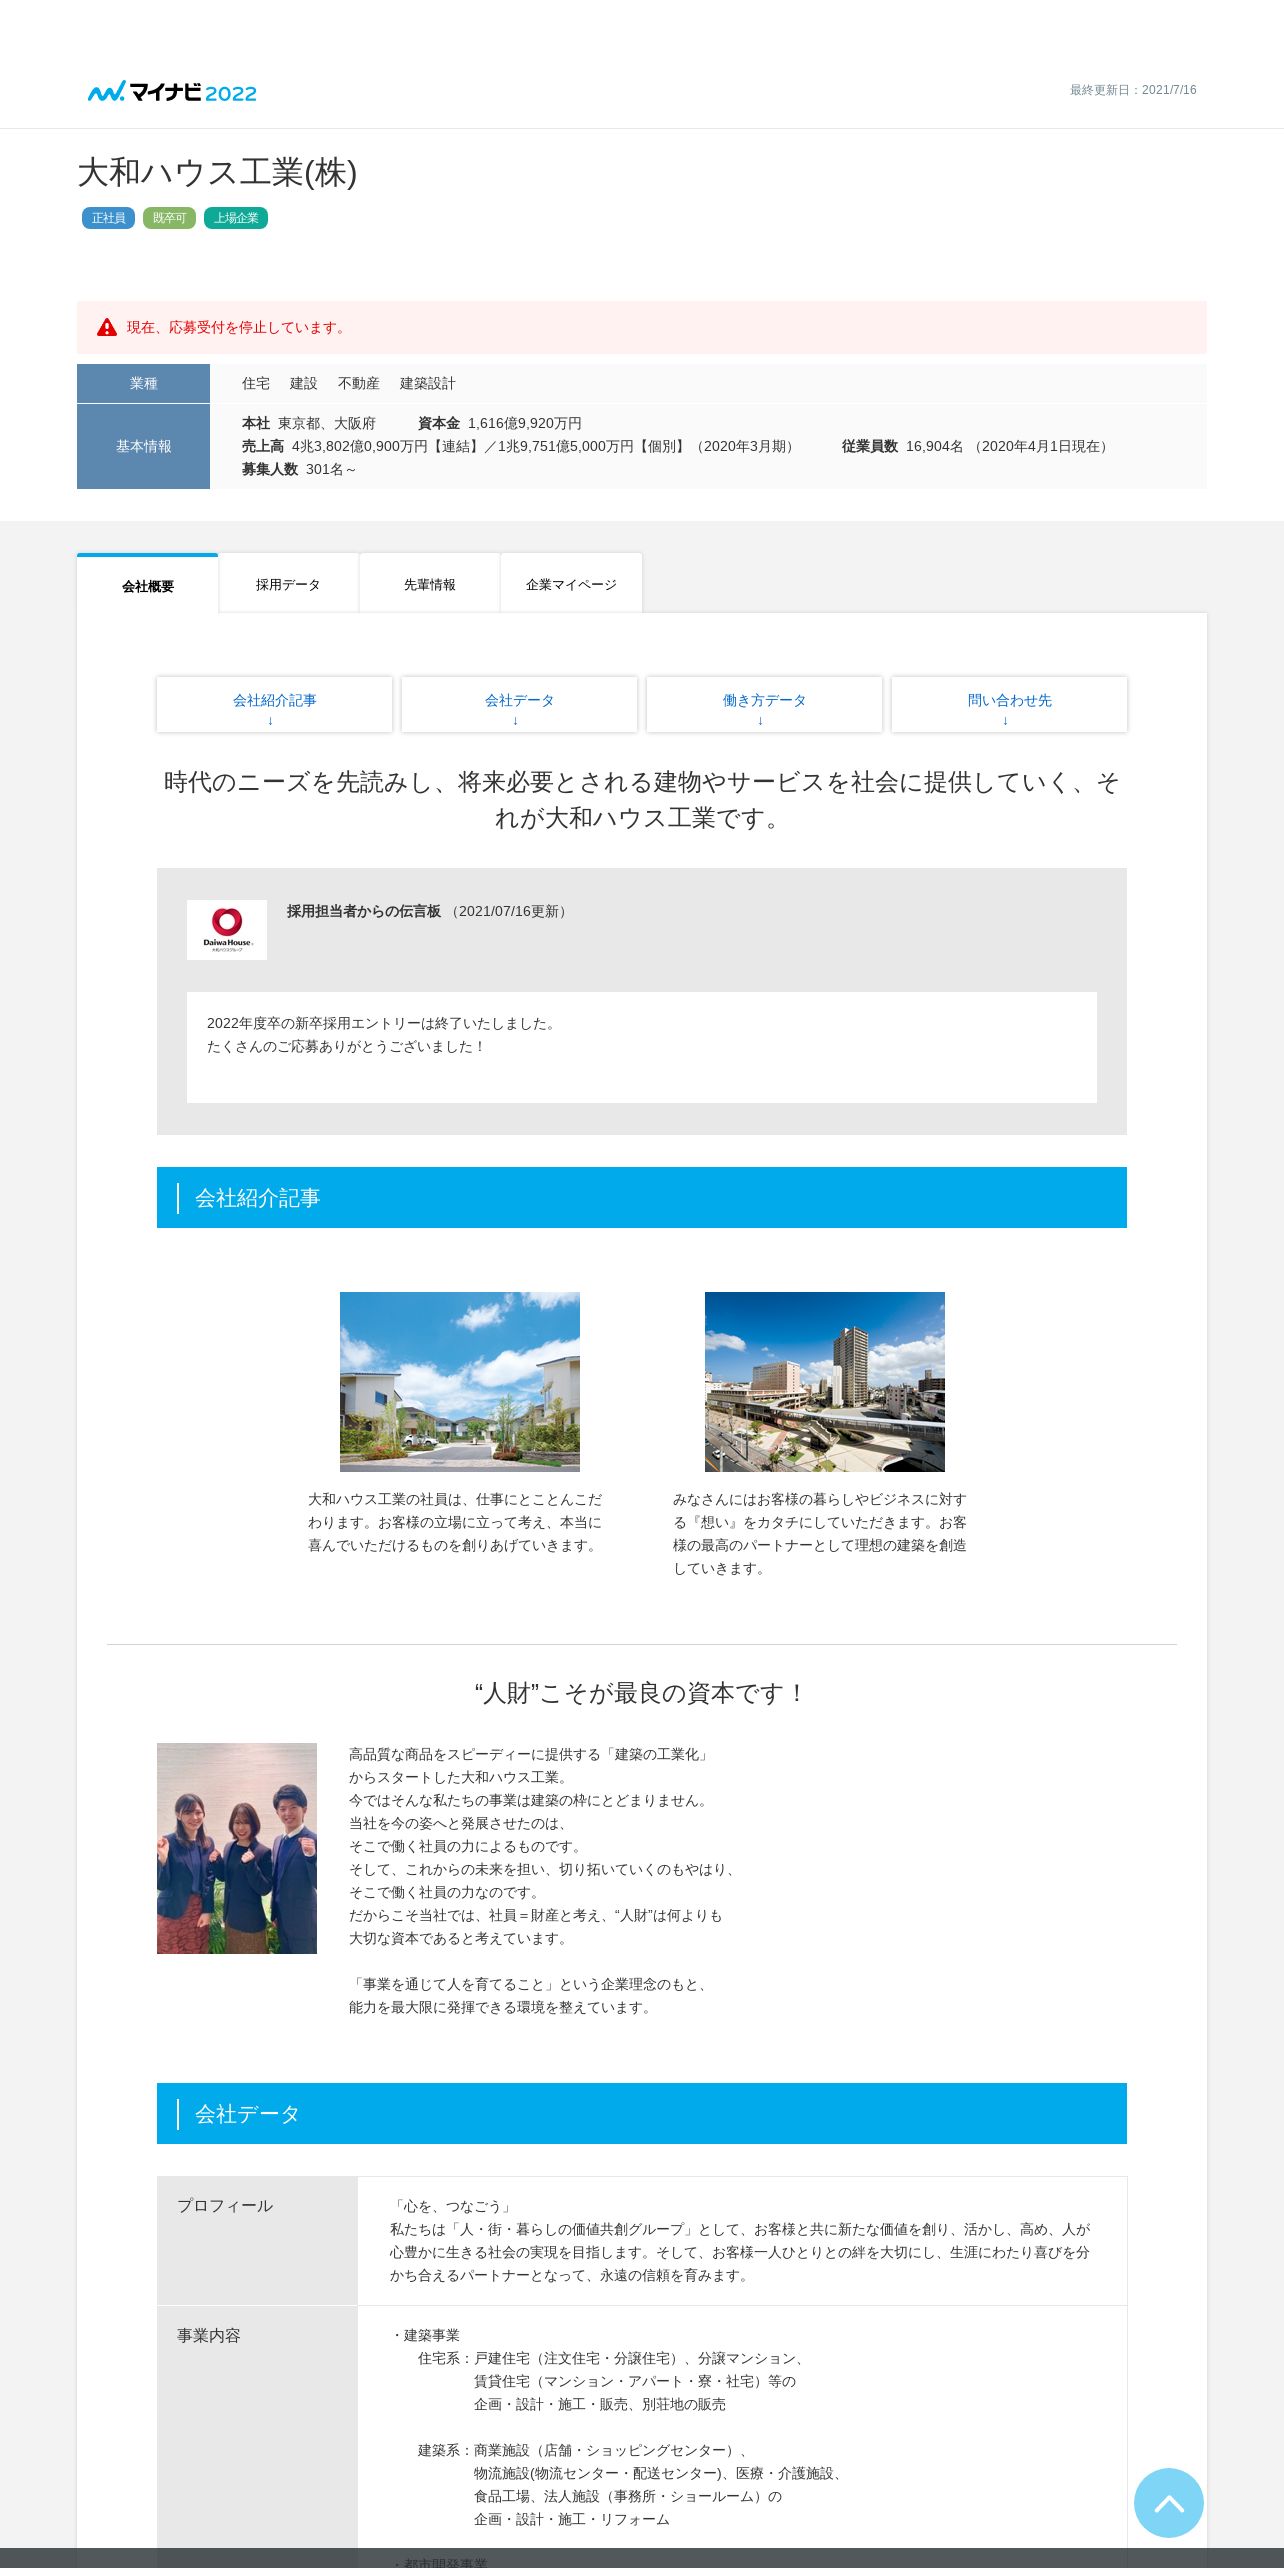
Task: Go to the 企業マイページ tab
Action: [571, 584]
